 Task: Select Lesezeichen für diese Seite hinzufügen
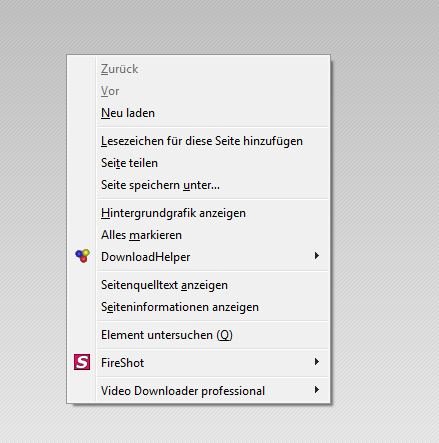click(x=198, y=141)
